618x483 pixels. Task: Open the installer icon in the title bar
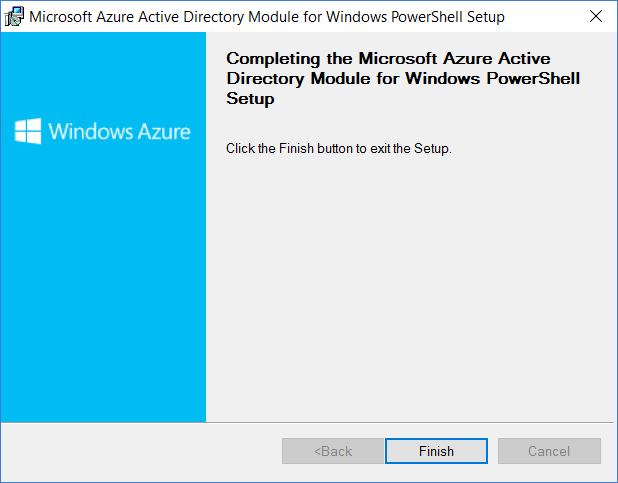[14, 17]
